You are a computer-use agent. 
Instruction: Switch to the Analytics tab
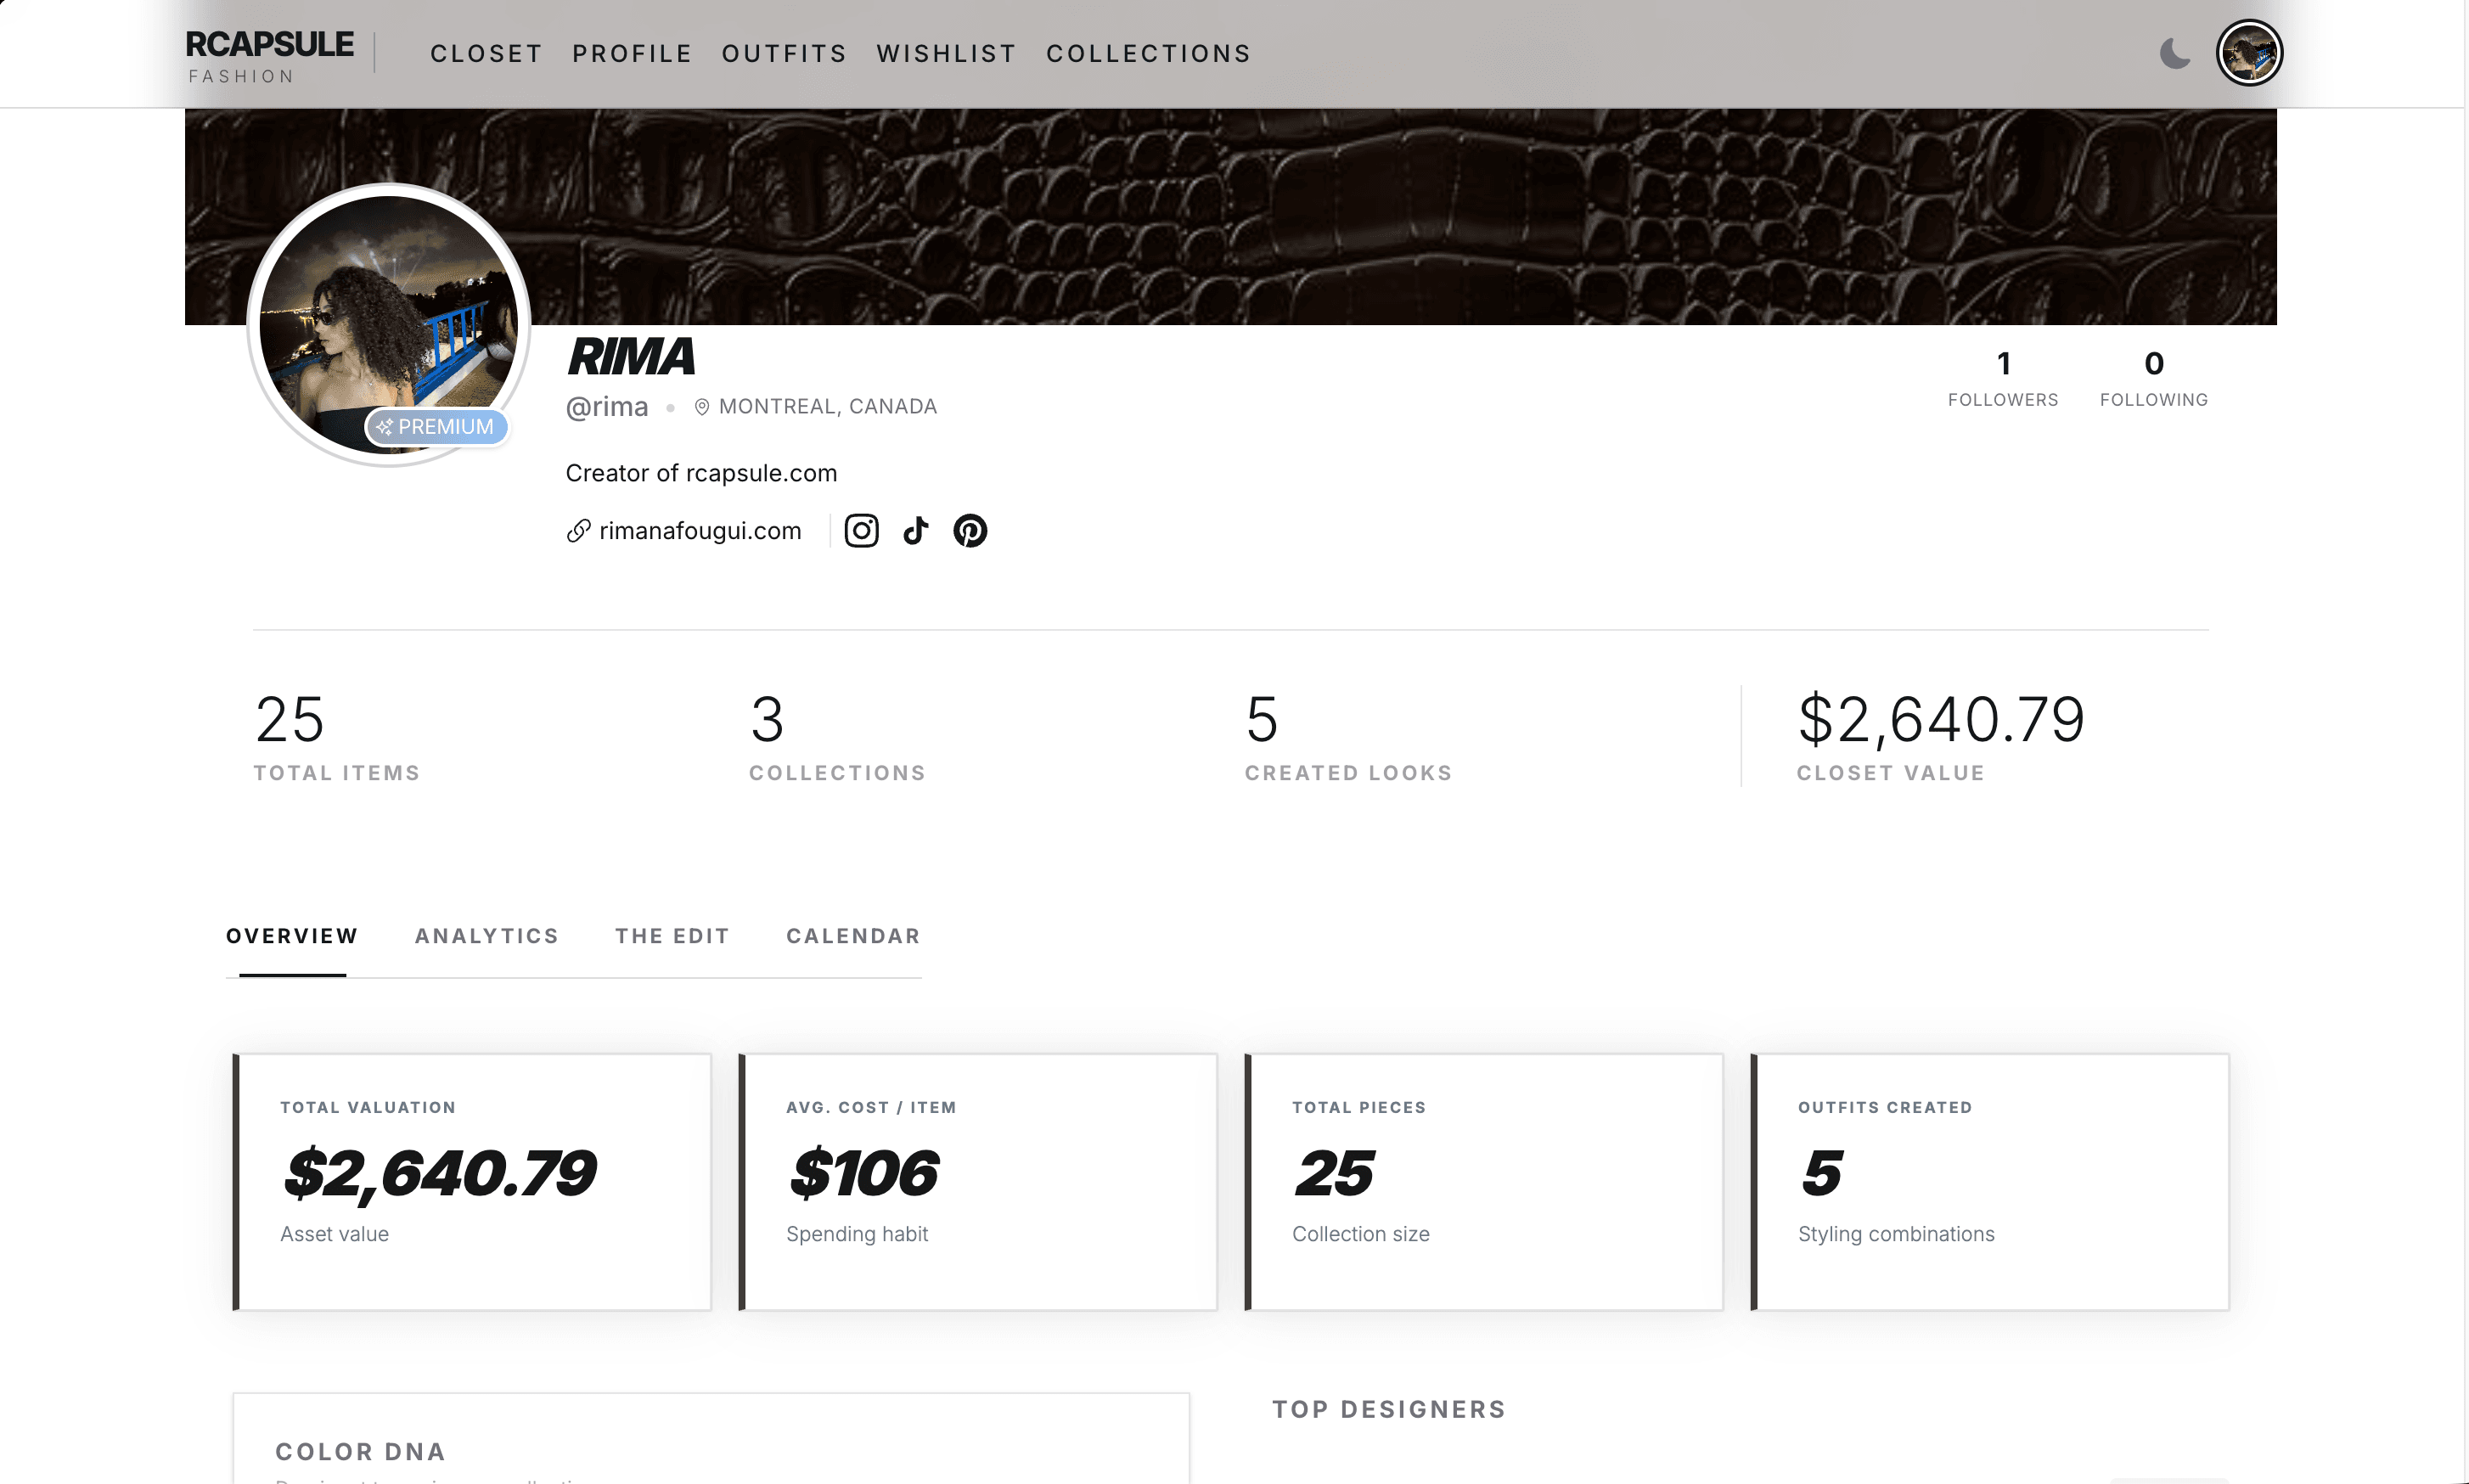tap(486, 936)
